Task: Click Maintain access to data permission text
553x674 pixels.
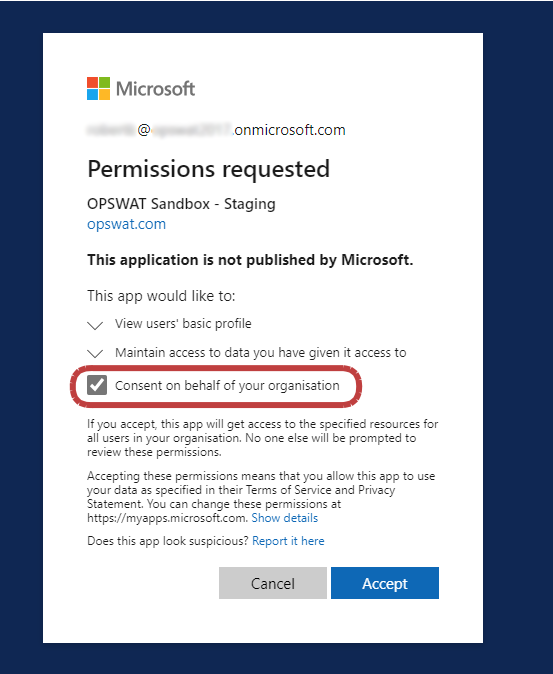Action: pos(261,352)
